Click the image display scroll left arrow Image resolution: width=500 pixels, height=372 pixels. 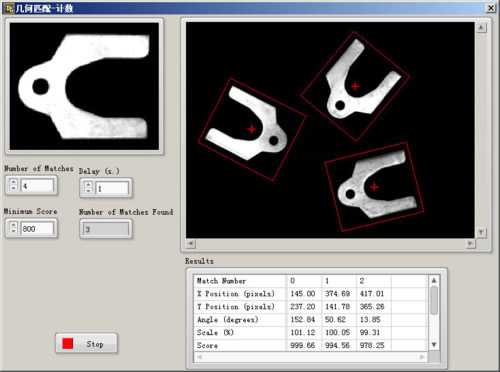tap(190, 244)
